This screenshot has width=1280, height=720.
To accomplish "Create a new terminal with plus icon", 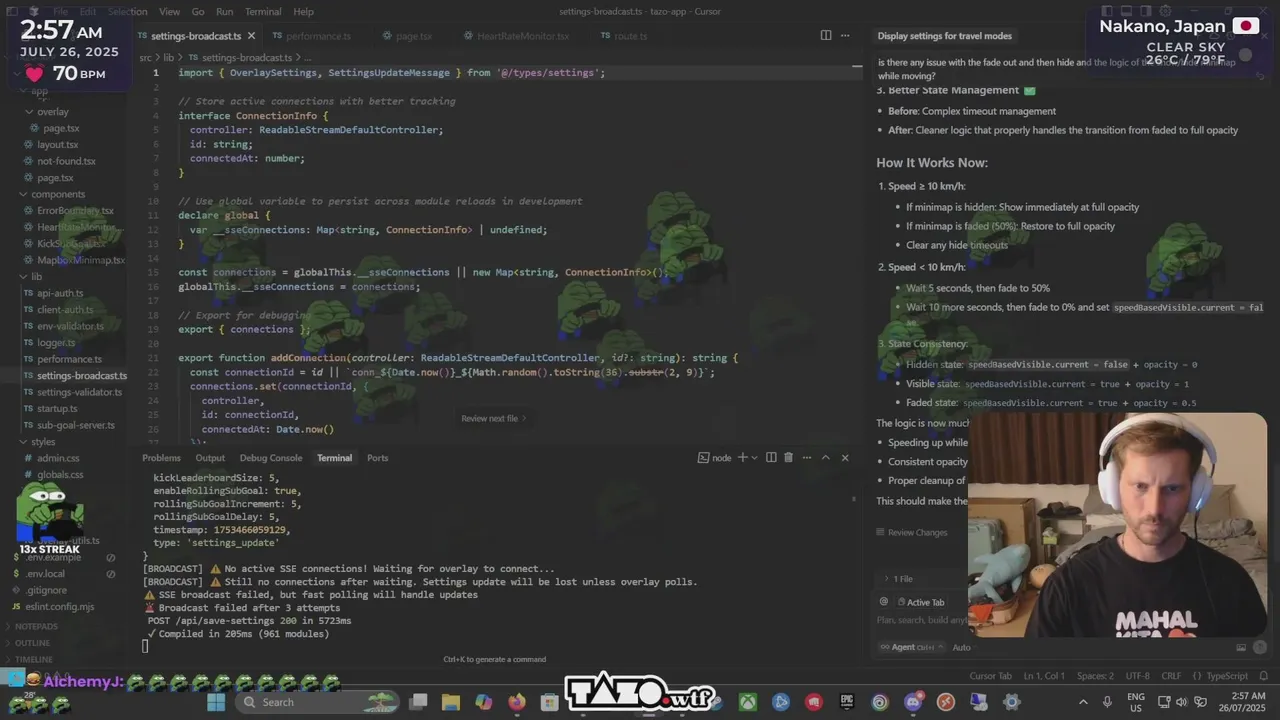I will [x=742, y=457].
